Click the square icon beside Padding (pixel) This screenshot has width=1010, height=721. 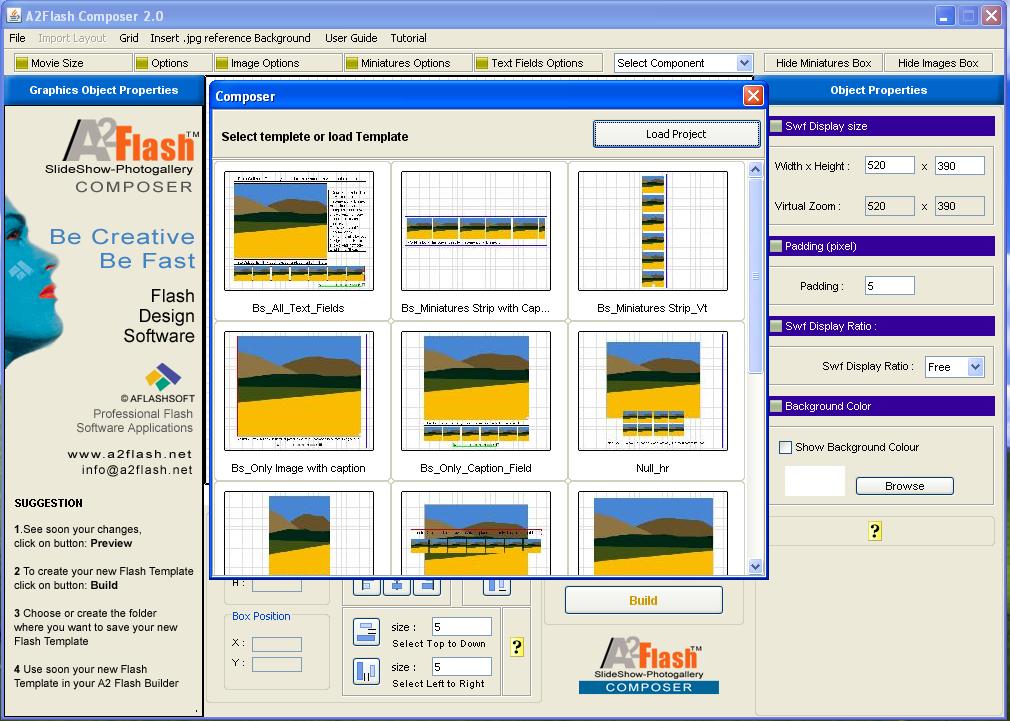[x=776, y=246]
